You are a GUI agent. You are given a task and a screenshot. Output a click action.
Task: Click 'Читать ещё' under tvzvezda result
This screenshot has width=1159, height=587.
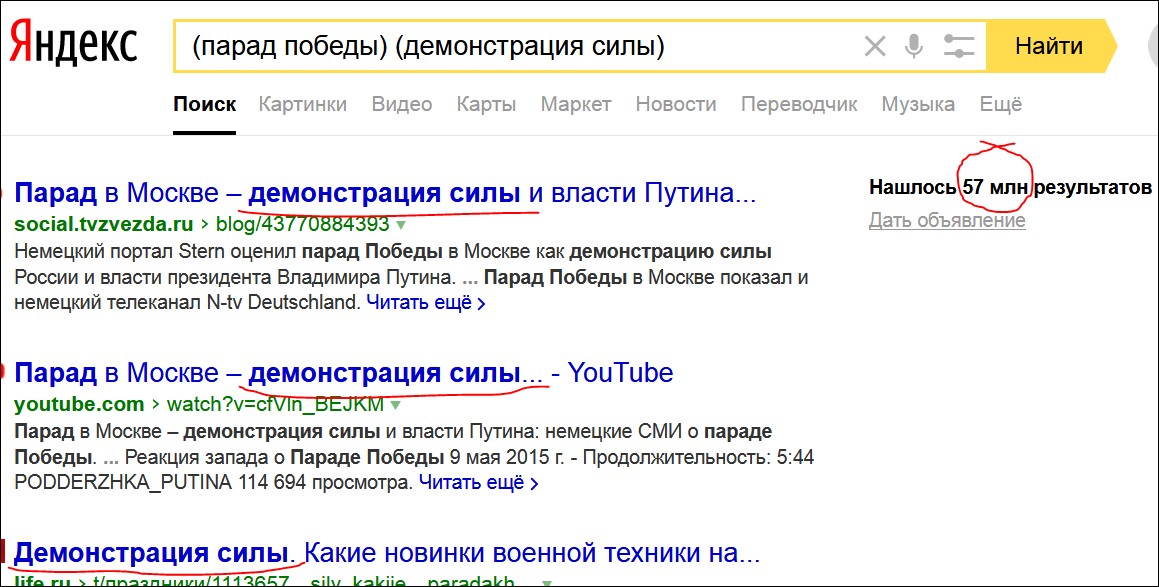pyautogui.click(x=426, y=302)
